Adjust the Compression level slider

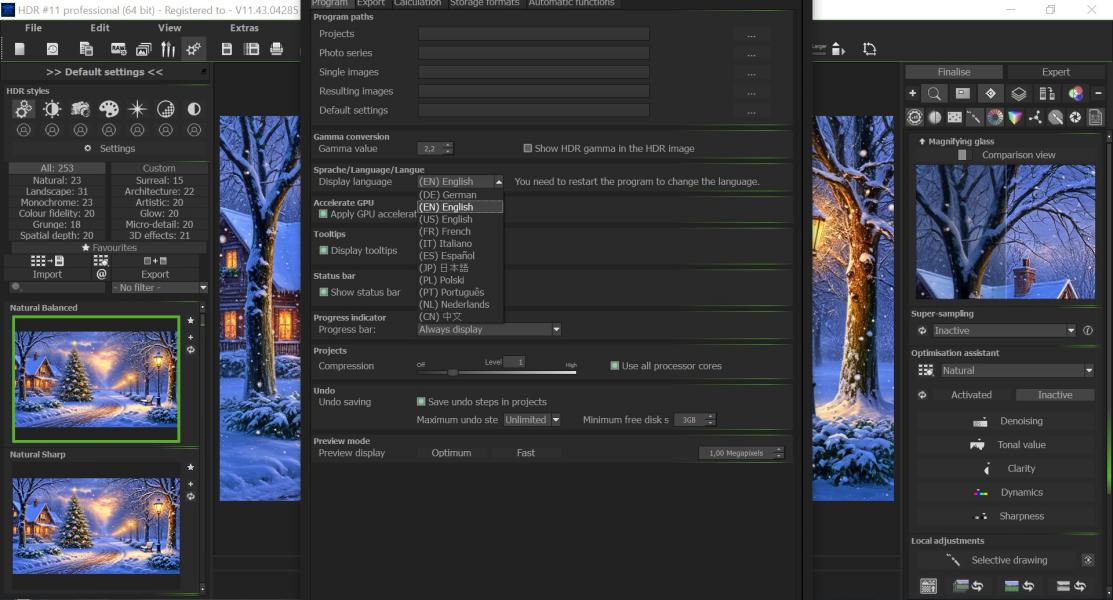(x=453, y=372)
